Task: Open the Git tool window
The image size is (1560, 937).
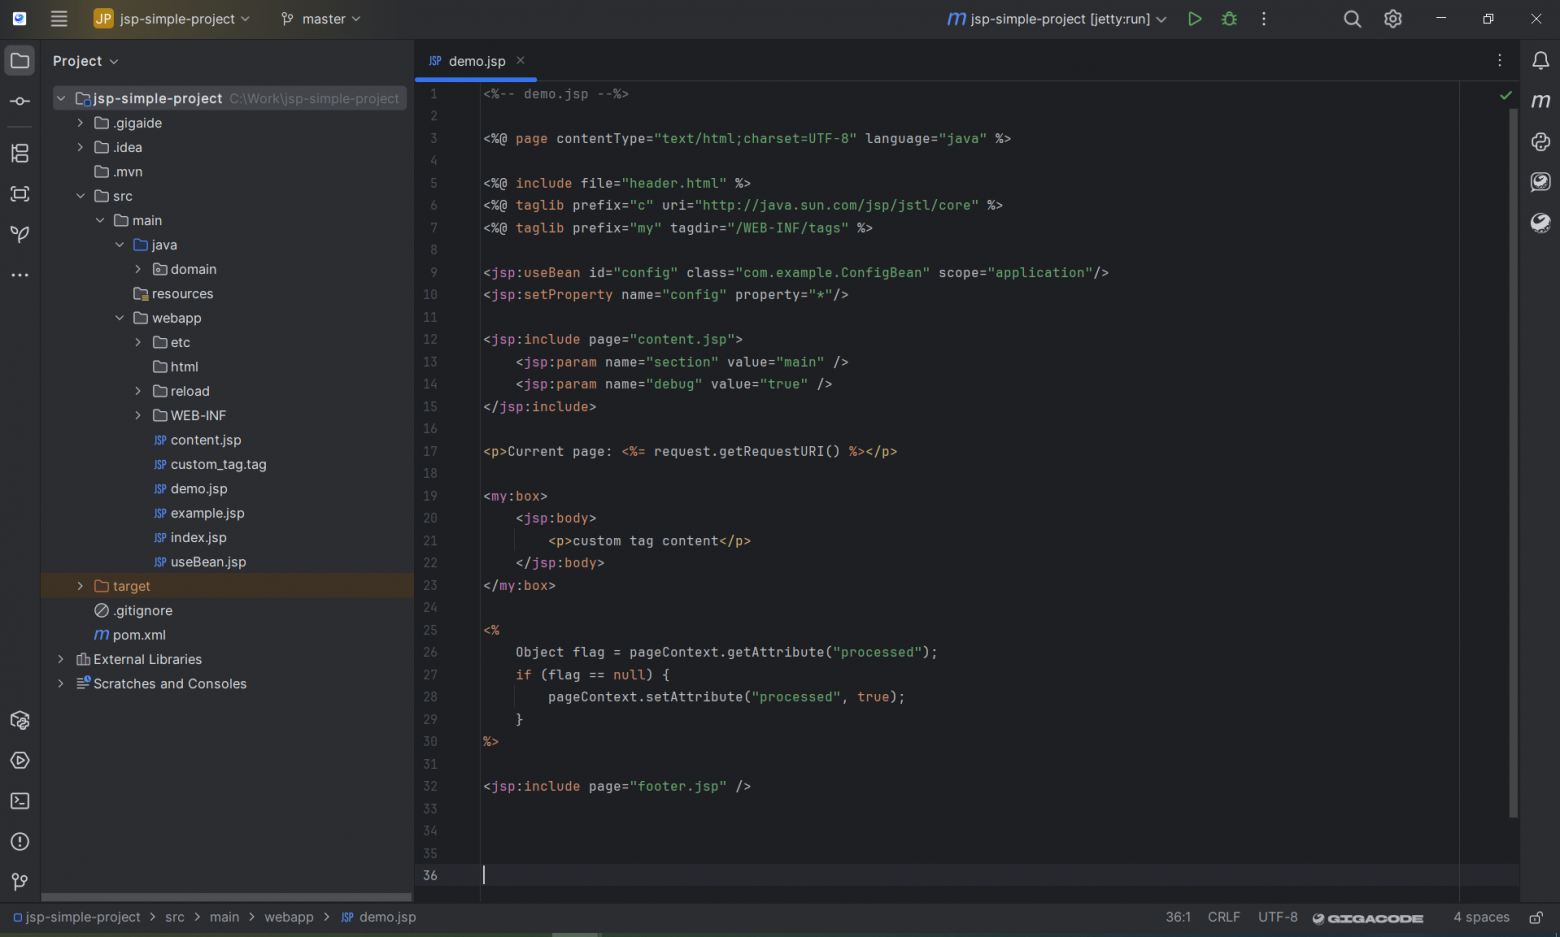Action: 20,882
